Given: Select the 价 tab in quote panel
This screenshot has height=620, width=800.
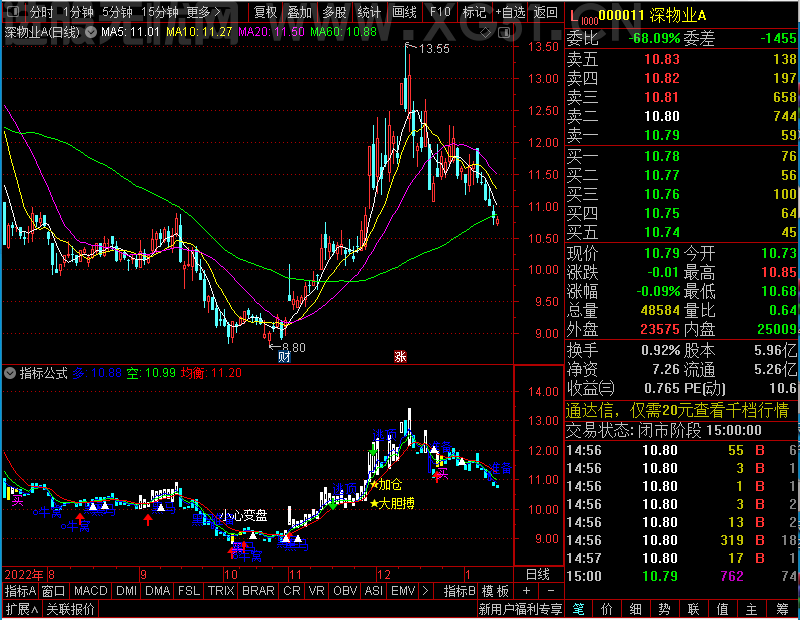Looking at the screenshot, I should [x=607, y=609].
